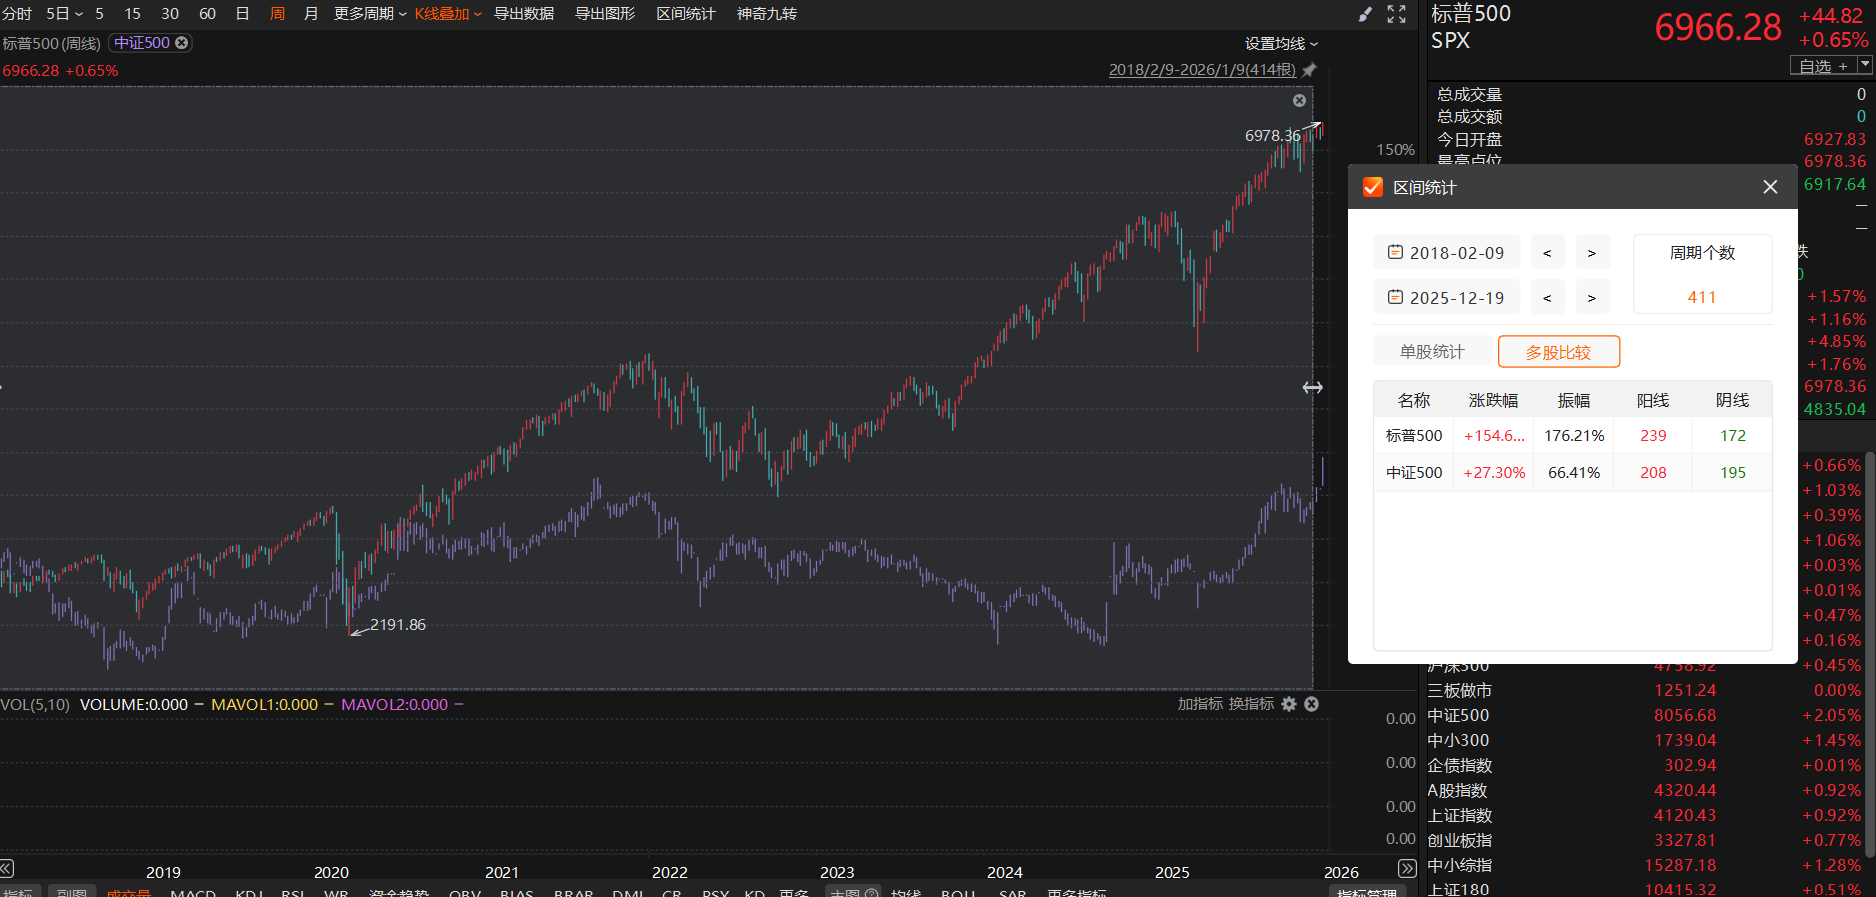The height and width of the screenshot is (897, 1876).
Task: Close the 区间统计 dialog
Action: point(1770,187)
